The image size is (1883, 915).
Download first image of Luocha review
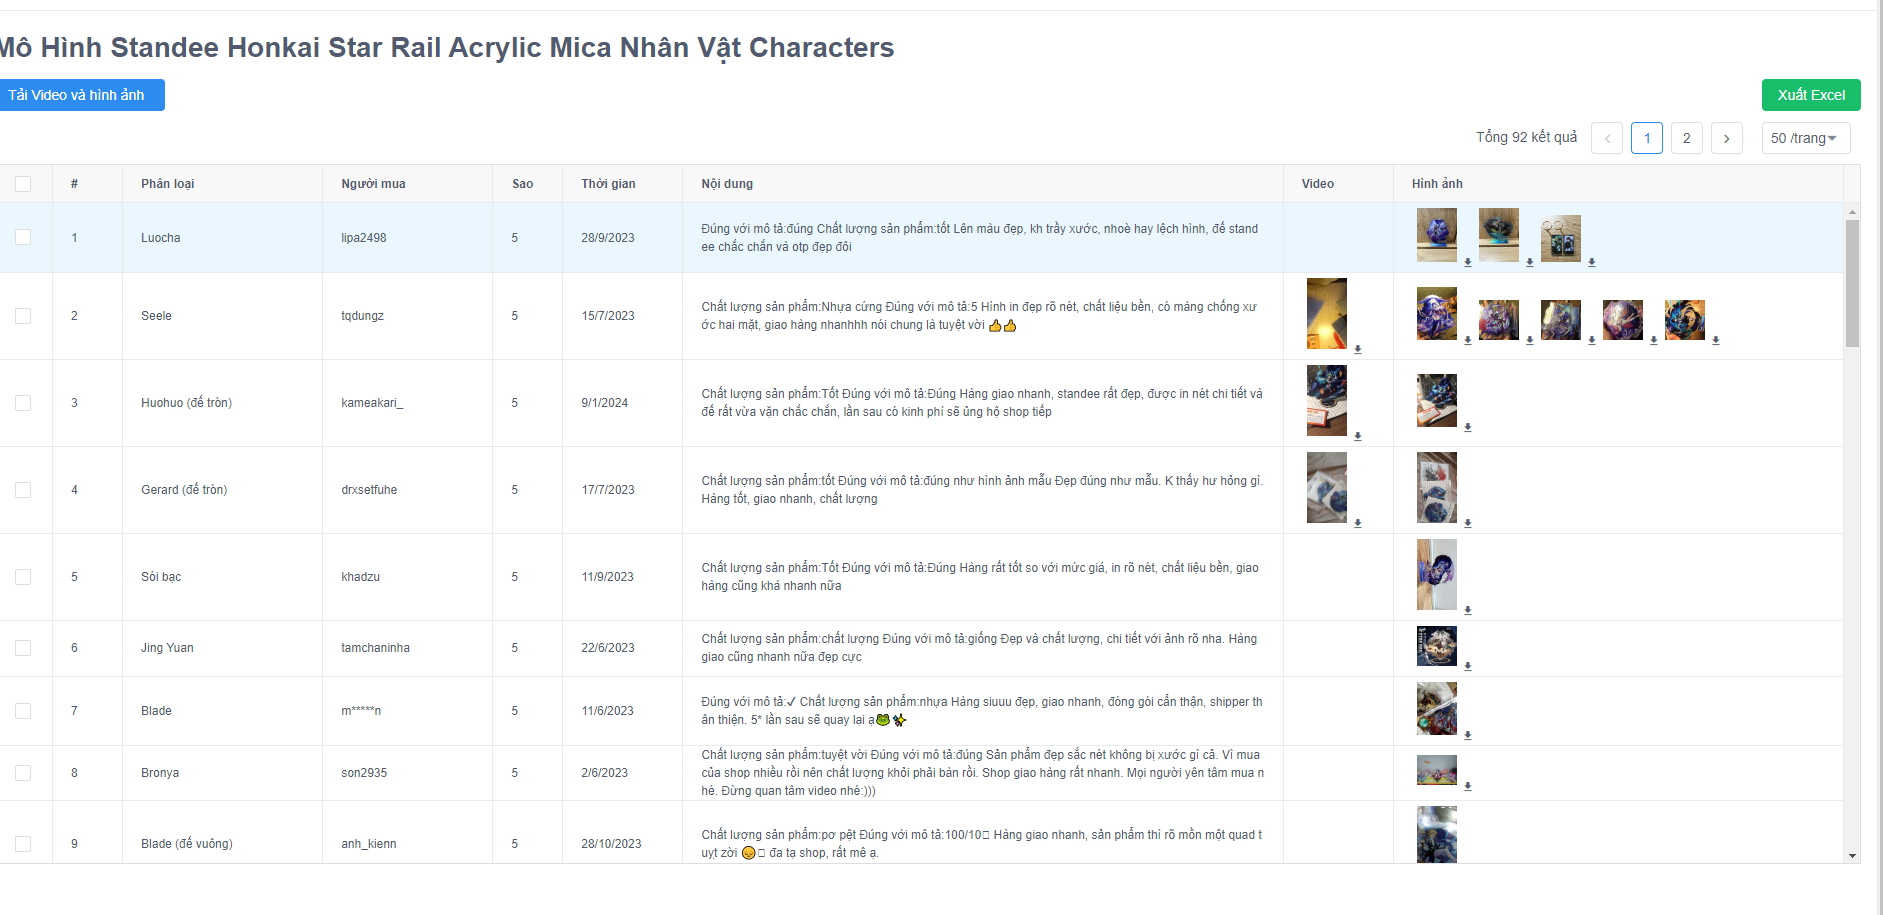[1468, 263]
